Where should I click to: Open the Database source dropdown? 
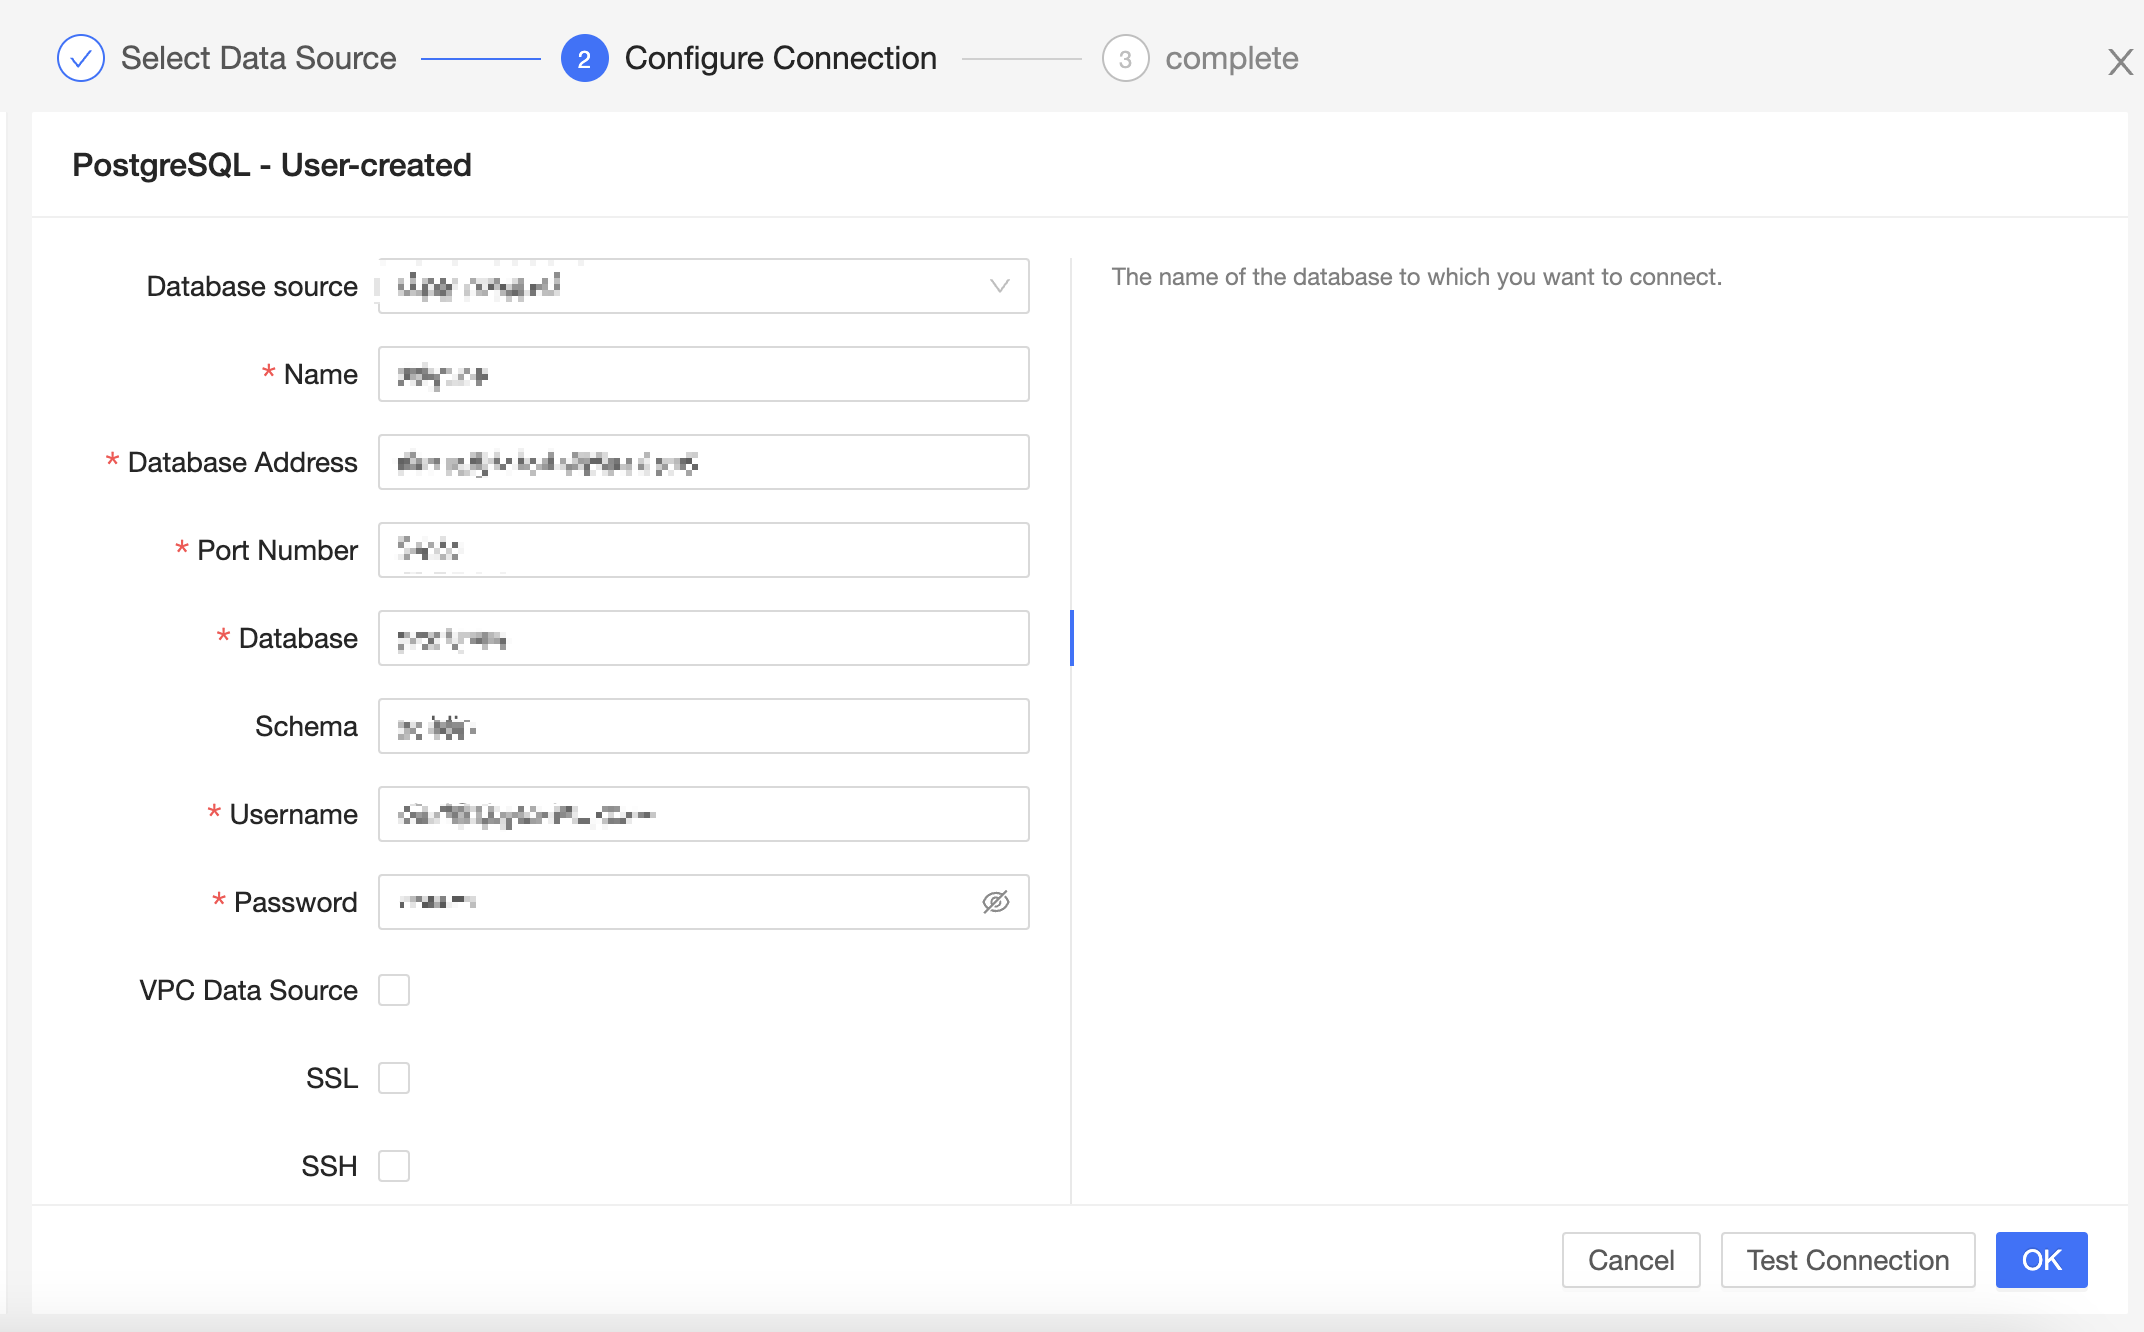pos(704,286)
